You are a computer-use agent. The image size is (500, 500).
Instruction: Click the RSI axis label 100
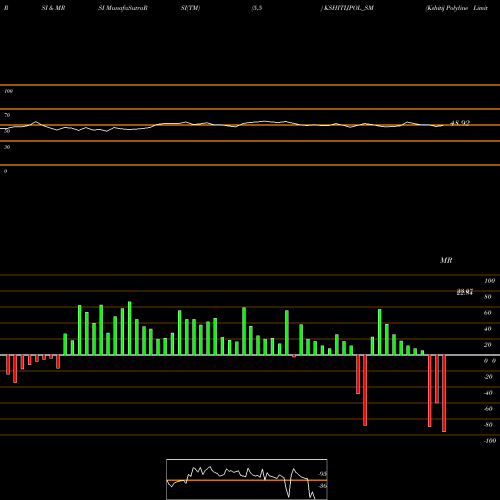click(x=8, y=91)
